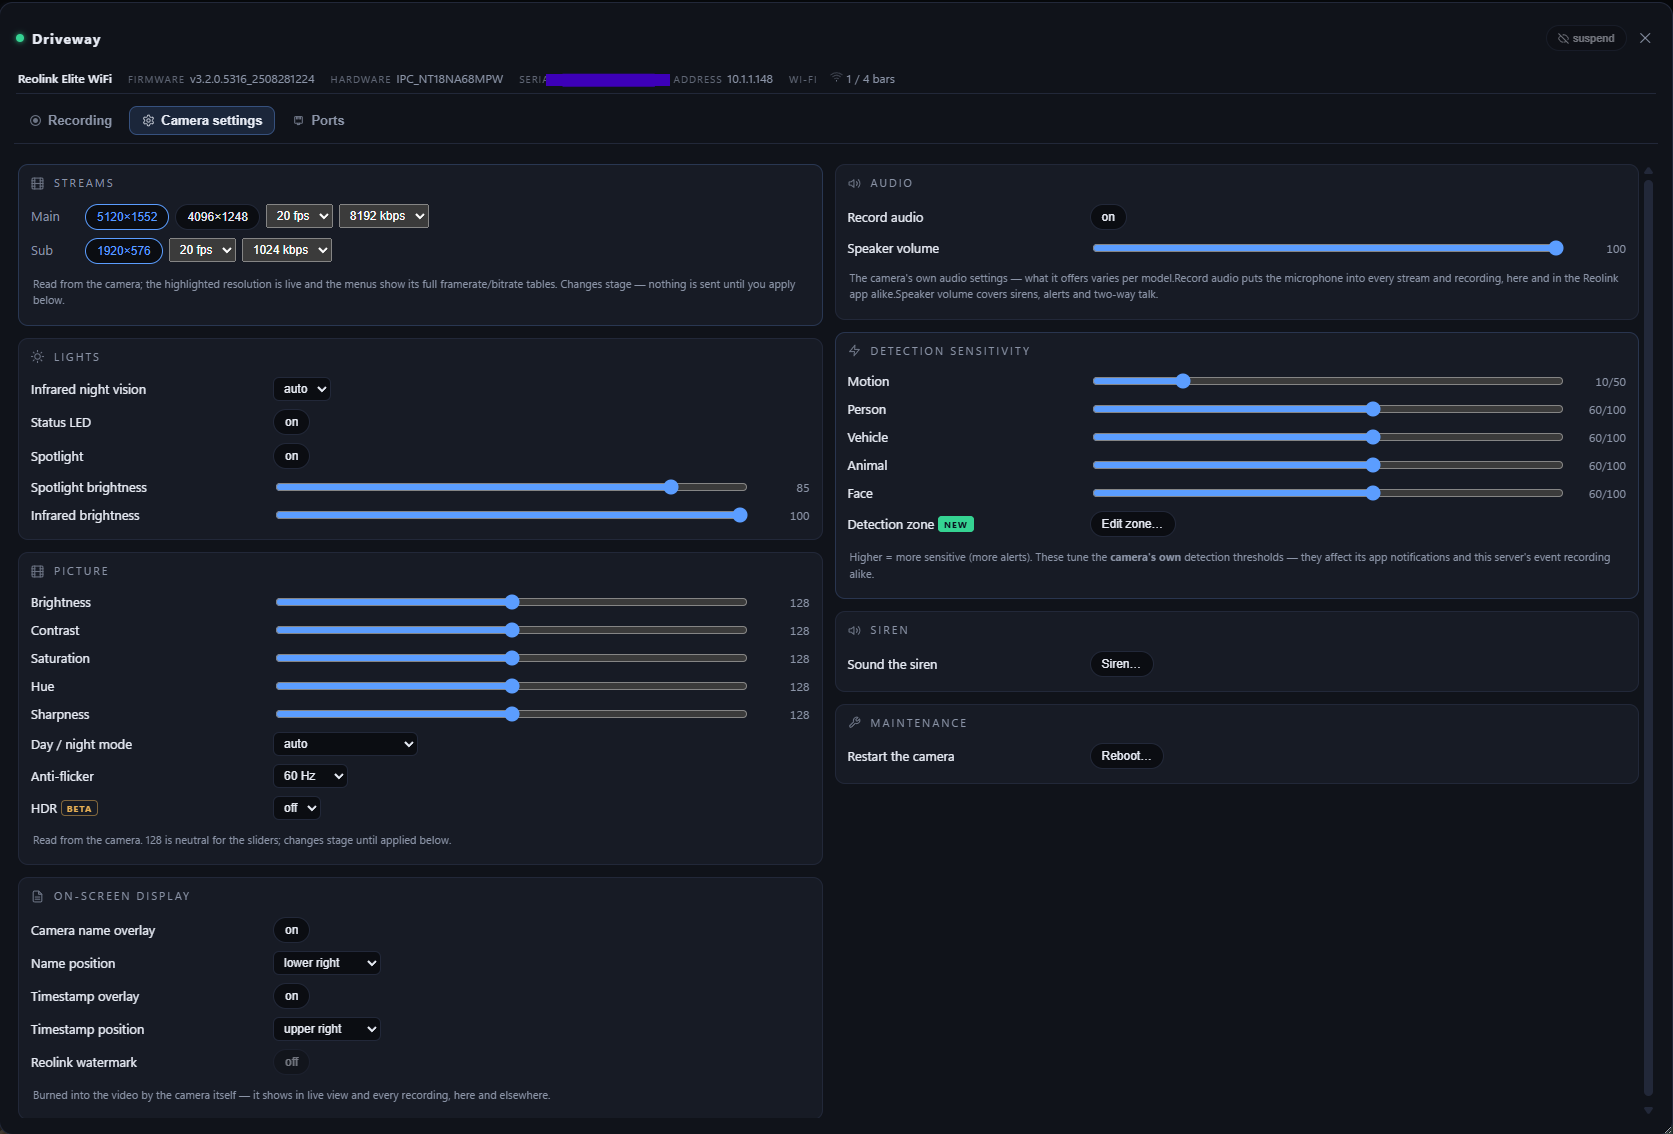Open Timestamp position upper right dropdown
The height and width of the screenshot is (1134, 1673).
click(x=327, y=1029)
